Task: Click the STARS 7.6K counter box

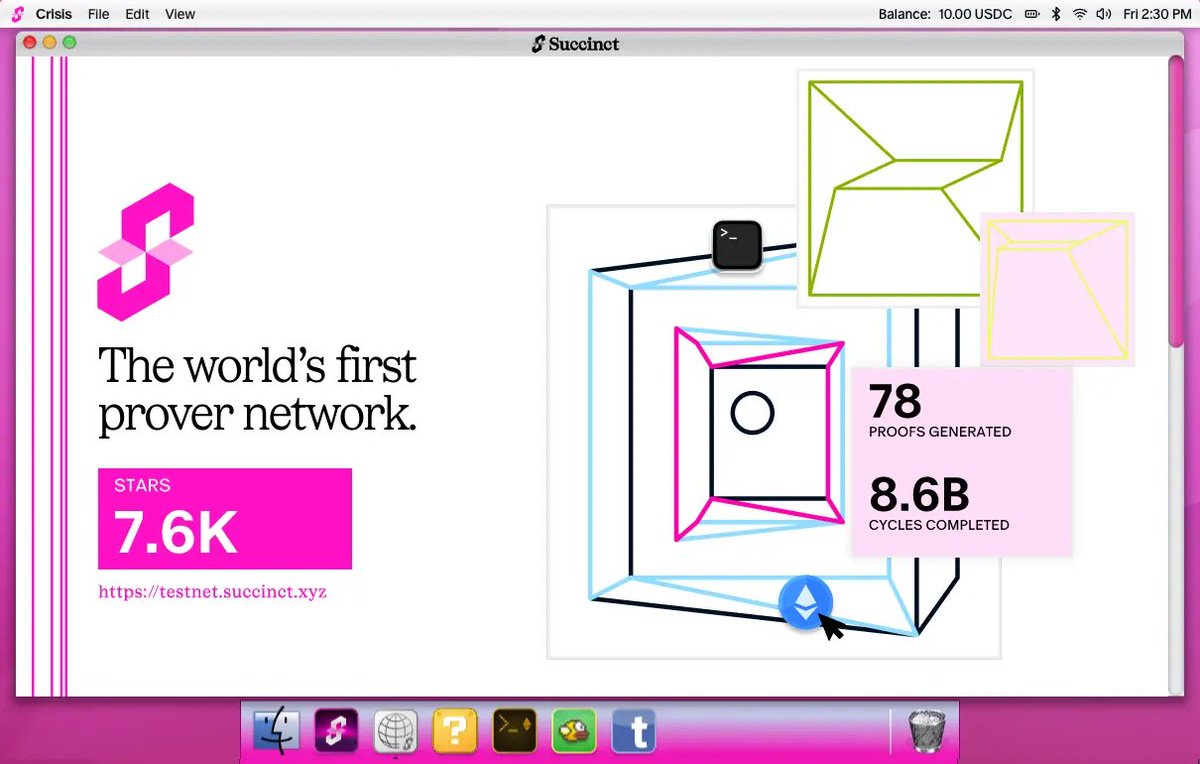Action: pos(224,518)
